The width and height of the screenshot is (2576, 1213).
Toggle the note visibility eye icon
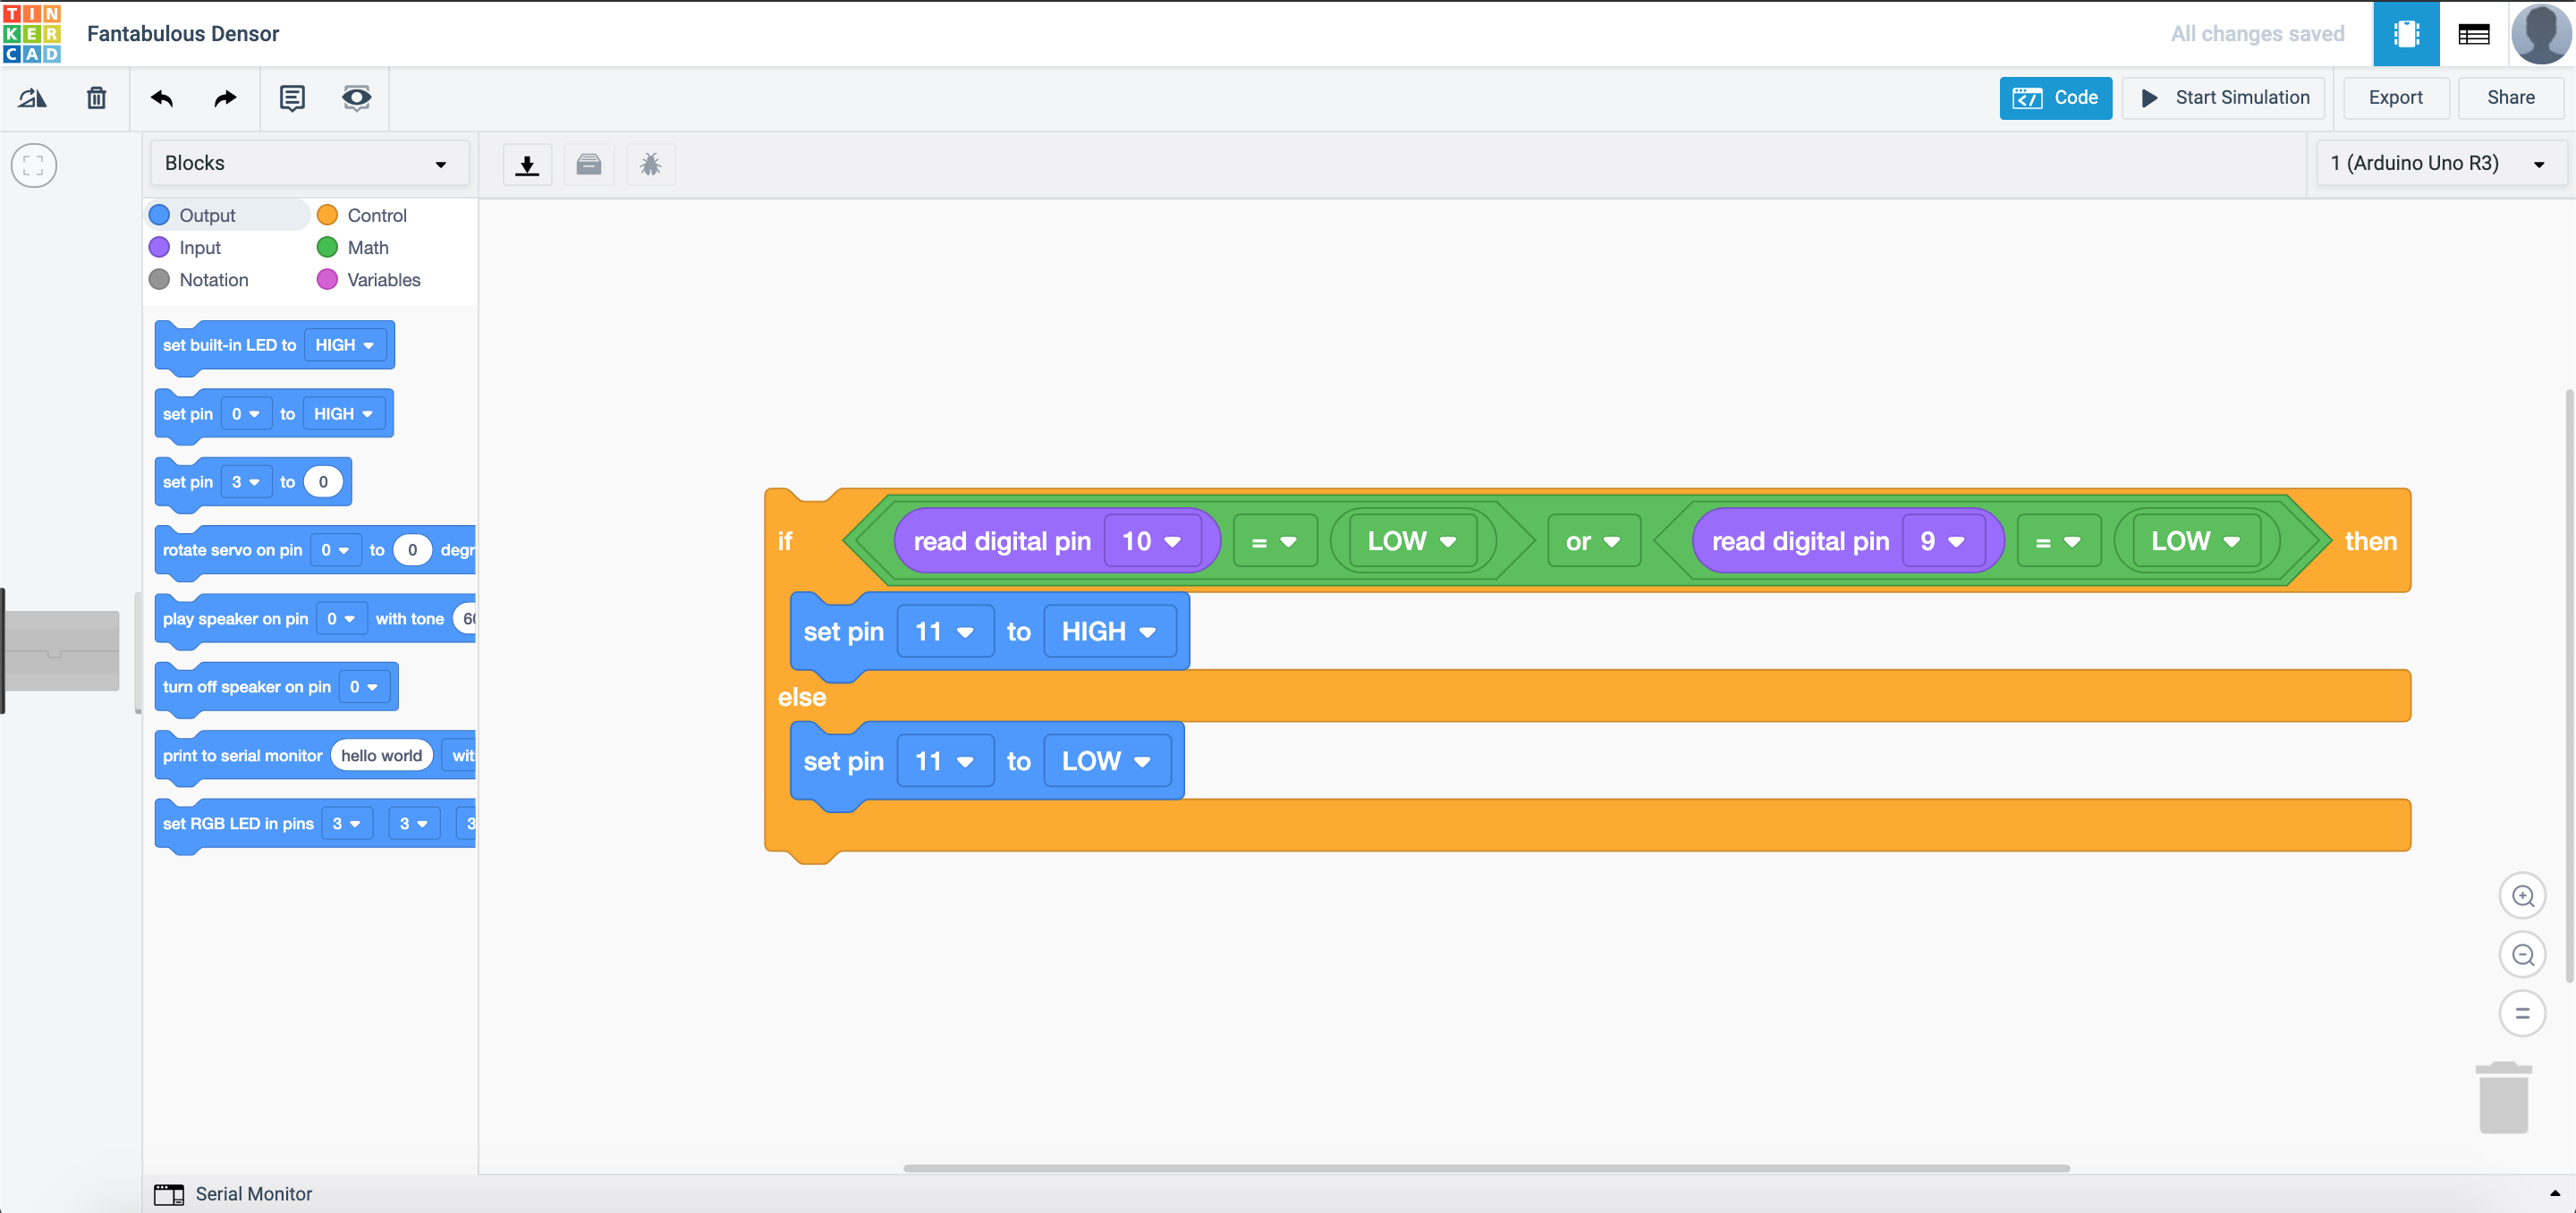click(x=356, y=98)
